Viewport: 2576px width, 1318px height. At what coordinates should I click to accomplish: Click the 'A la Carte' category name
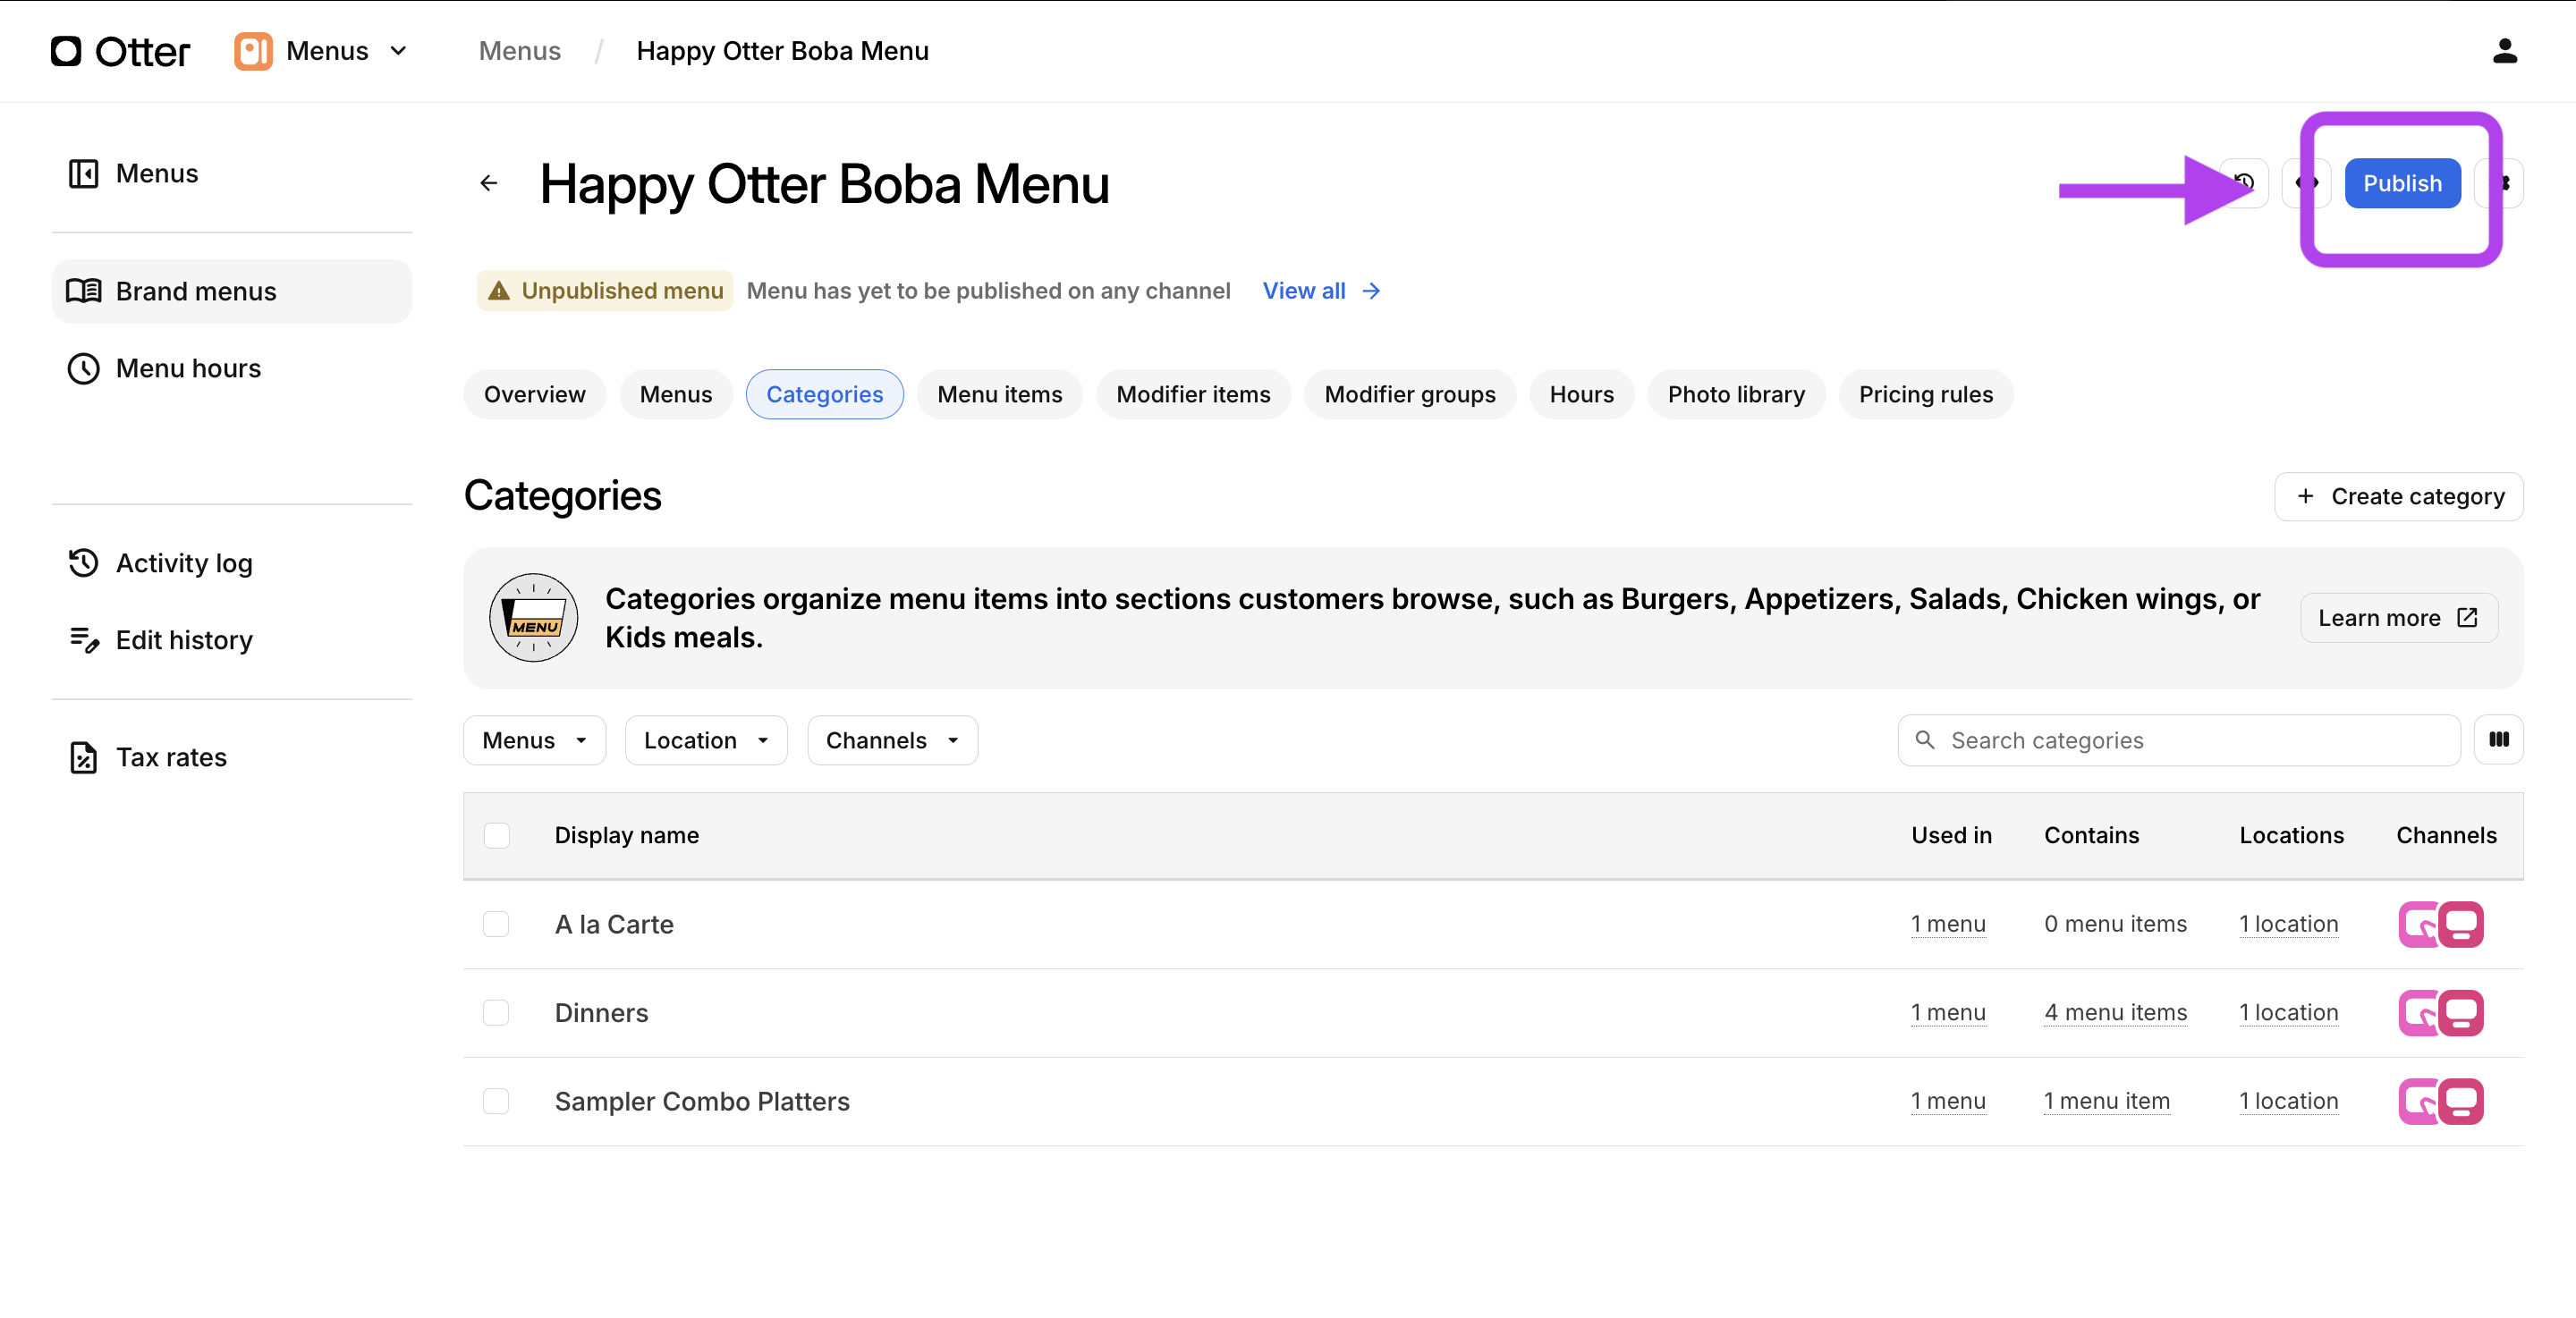point(614,924)
